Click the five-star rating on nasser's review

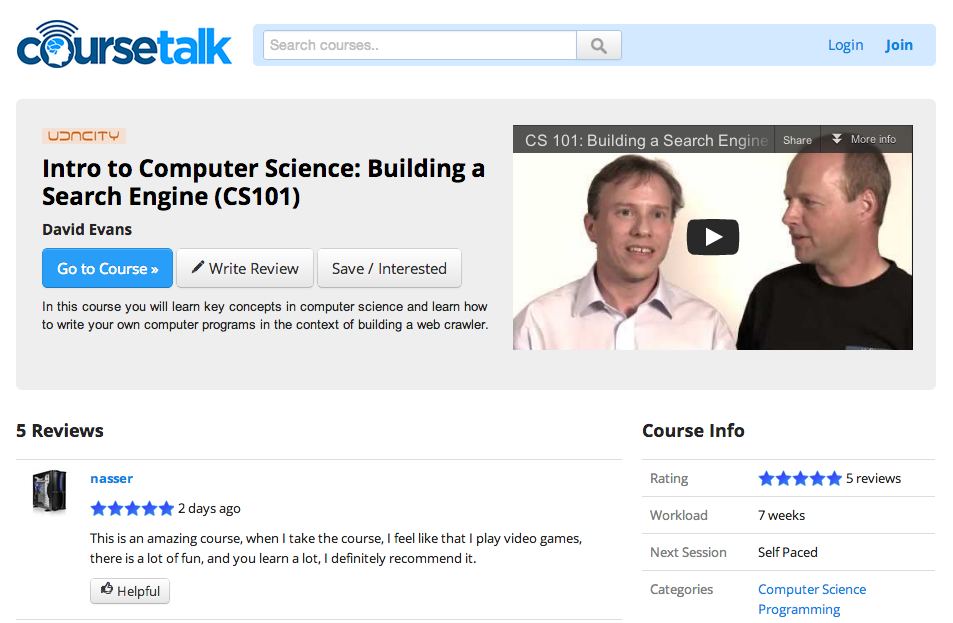pyautogui.click(x=132, y=508)
